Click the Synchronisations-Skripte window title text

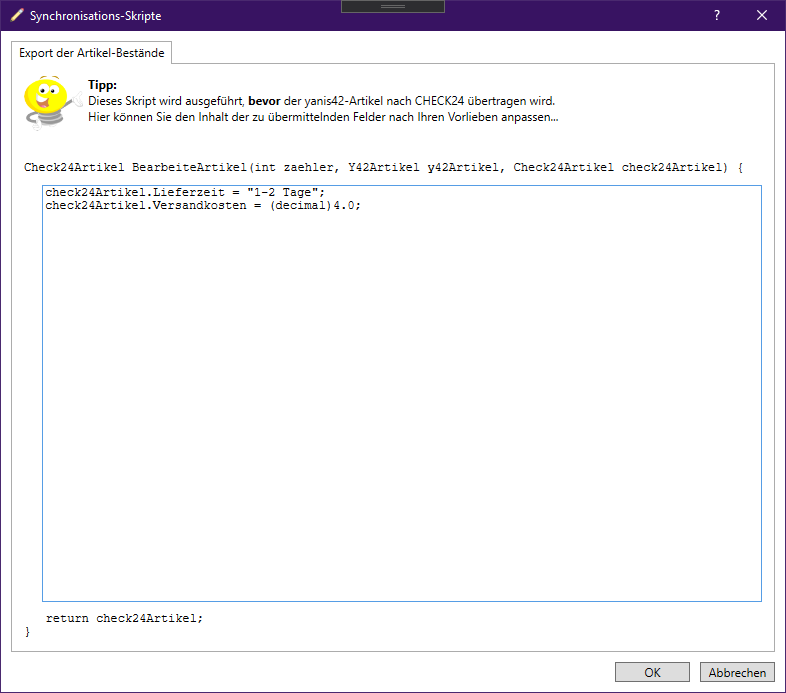[x=95, y=16]
